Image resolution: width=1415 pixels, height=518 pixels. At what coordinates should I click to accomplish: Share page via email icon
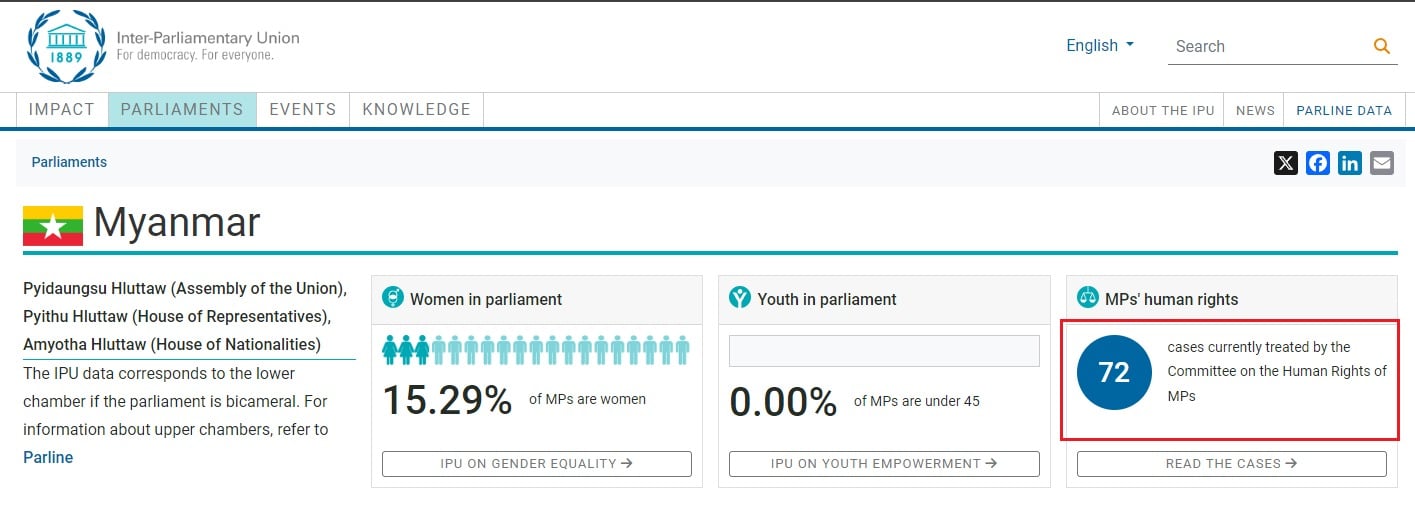(1382, 163)
